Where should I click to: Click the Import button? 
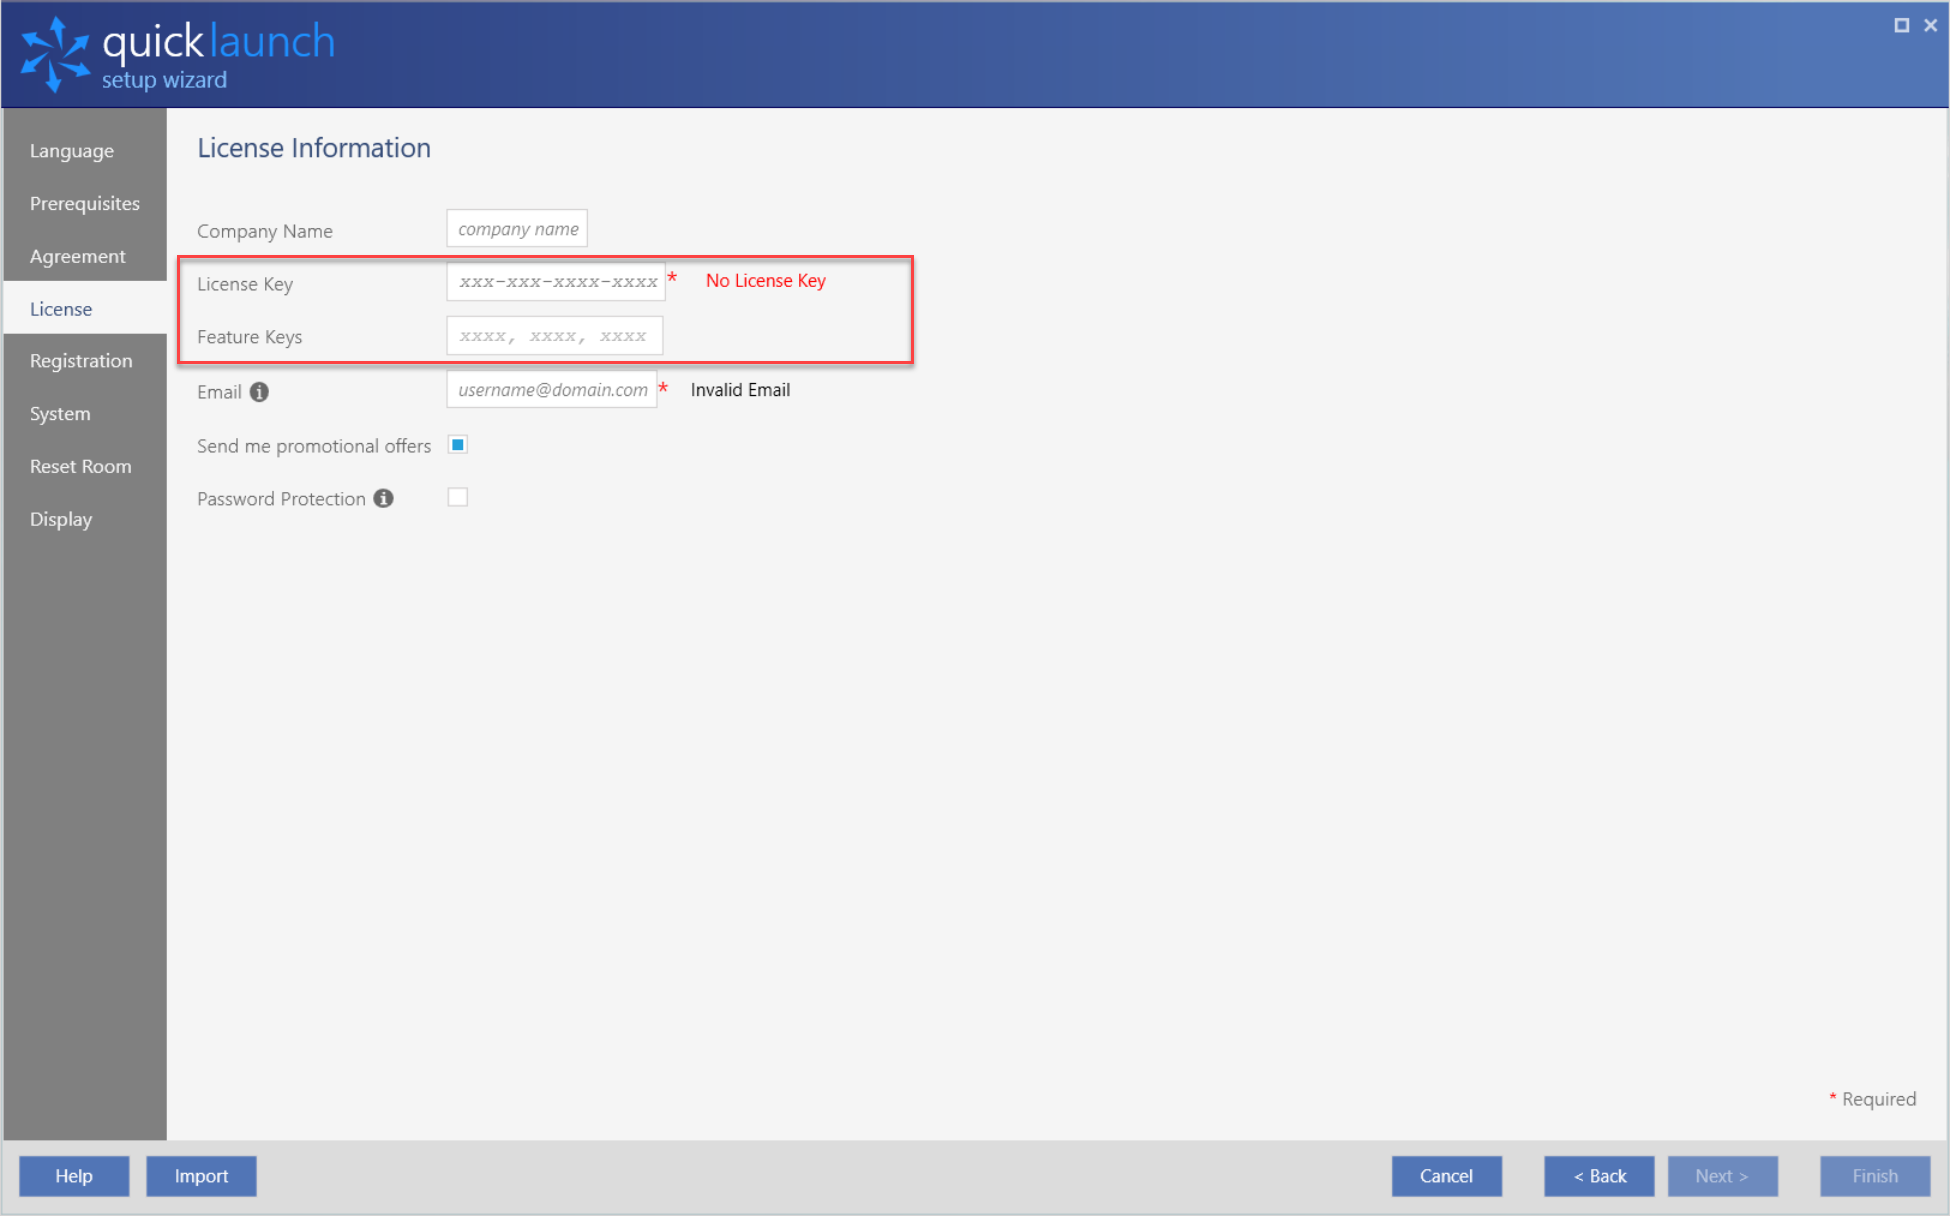coord(200,1176)
